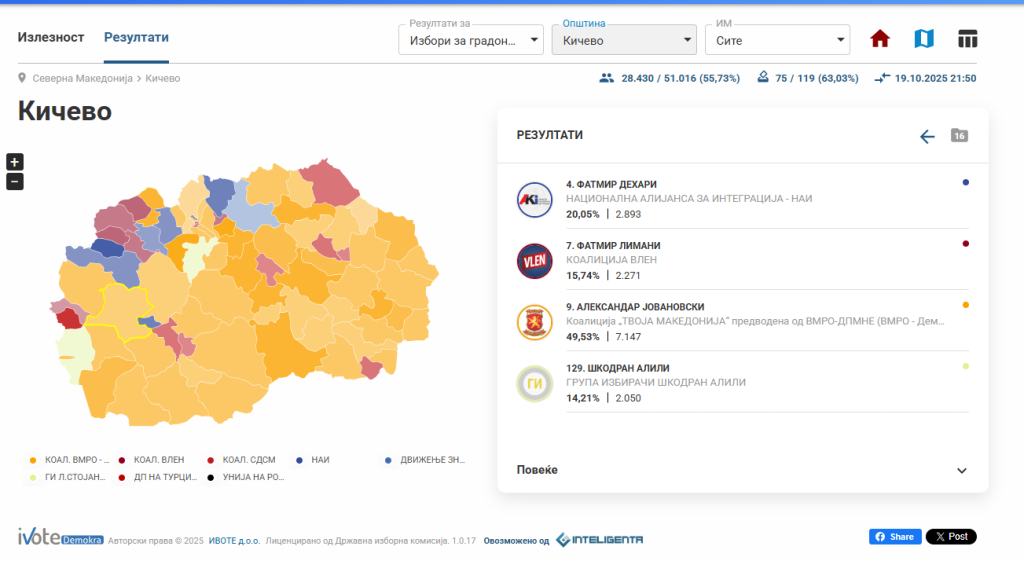Open the blue map view icon
The width and height of the screenshot is (1024, 561).
[924, 39]
